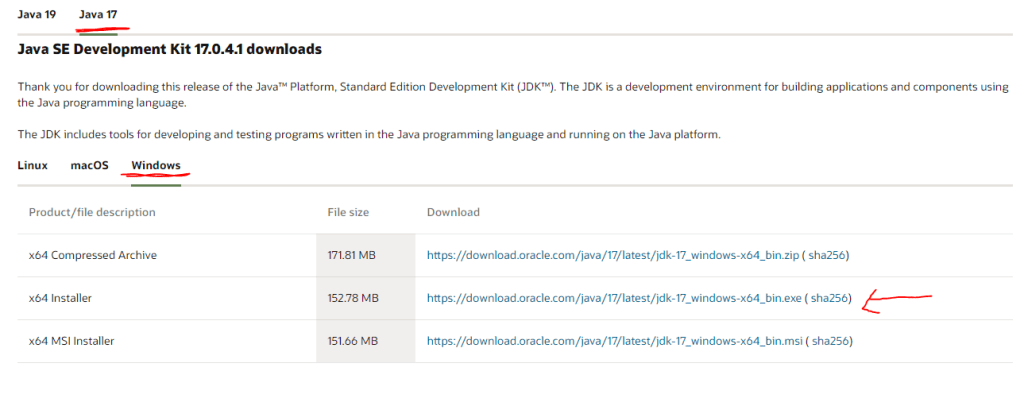Viewport: 1024px width, 402px height.
Task: Open sha256 for the exe installer
Action: pos(829,298)
